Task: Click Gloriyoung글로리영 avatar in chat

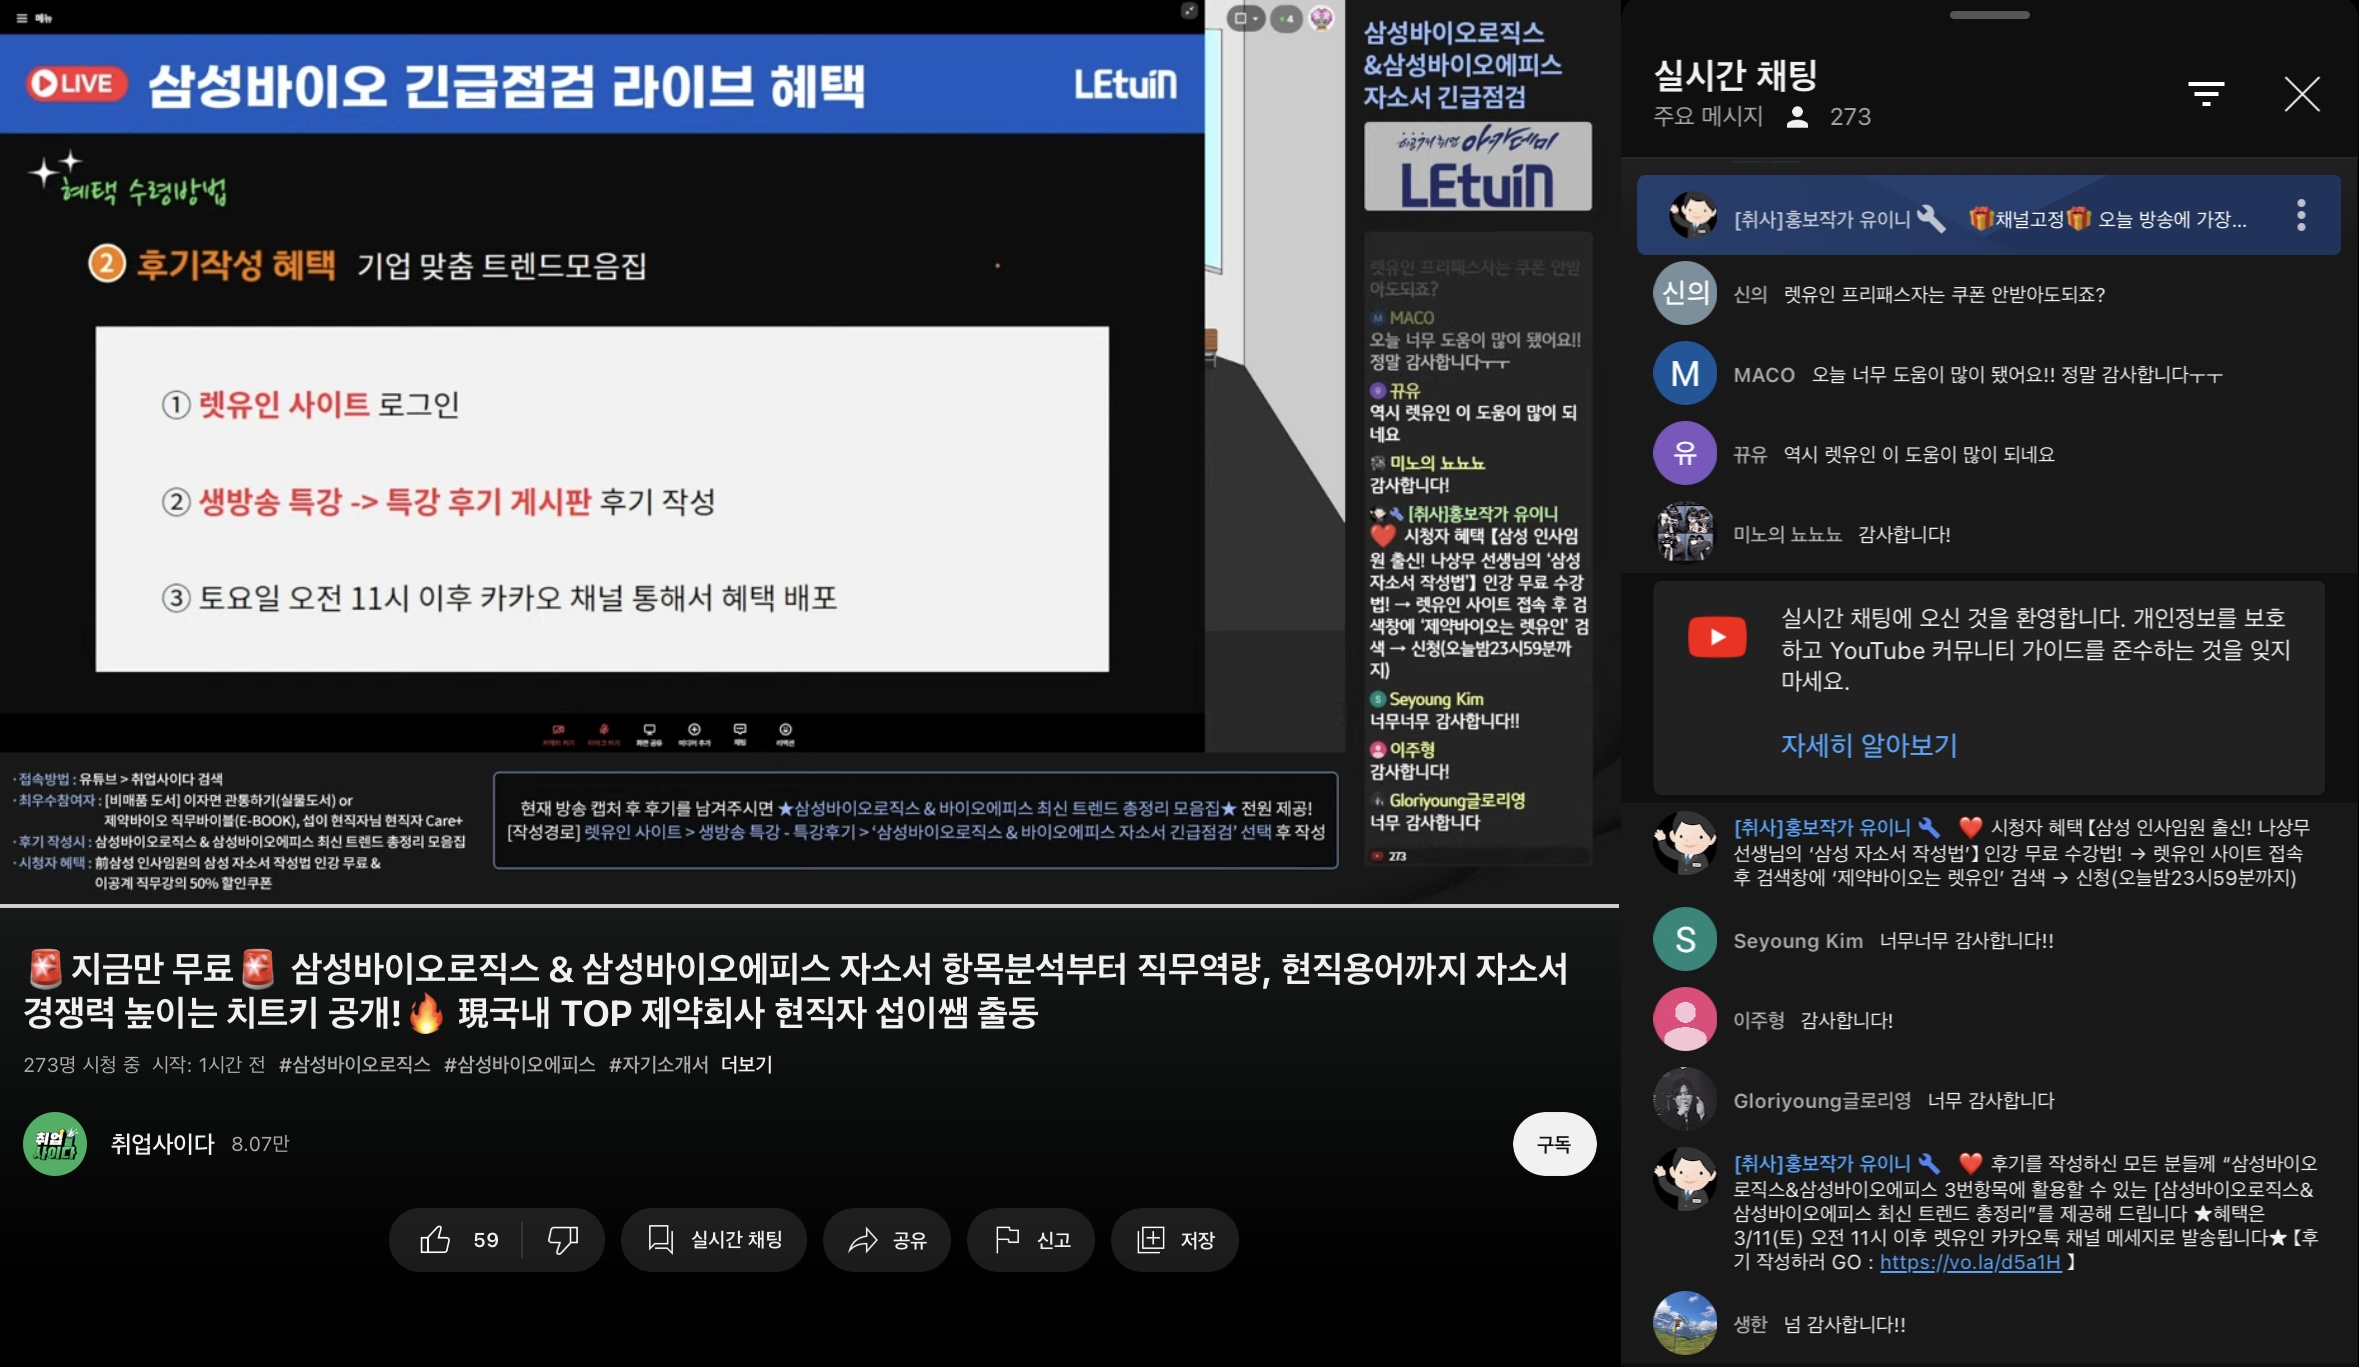Action: click(x=1685, y=1099)
